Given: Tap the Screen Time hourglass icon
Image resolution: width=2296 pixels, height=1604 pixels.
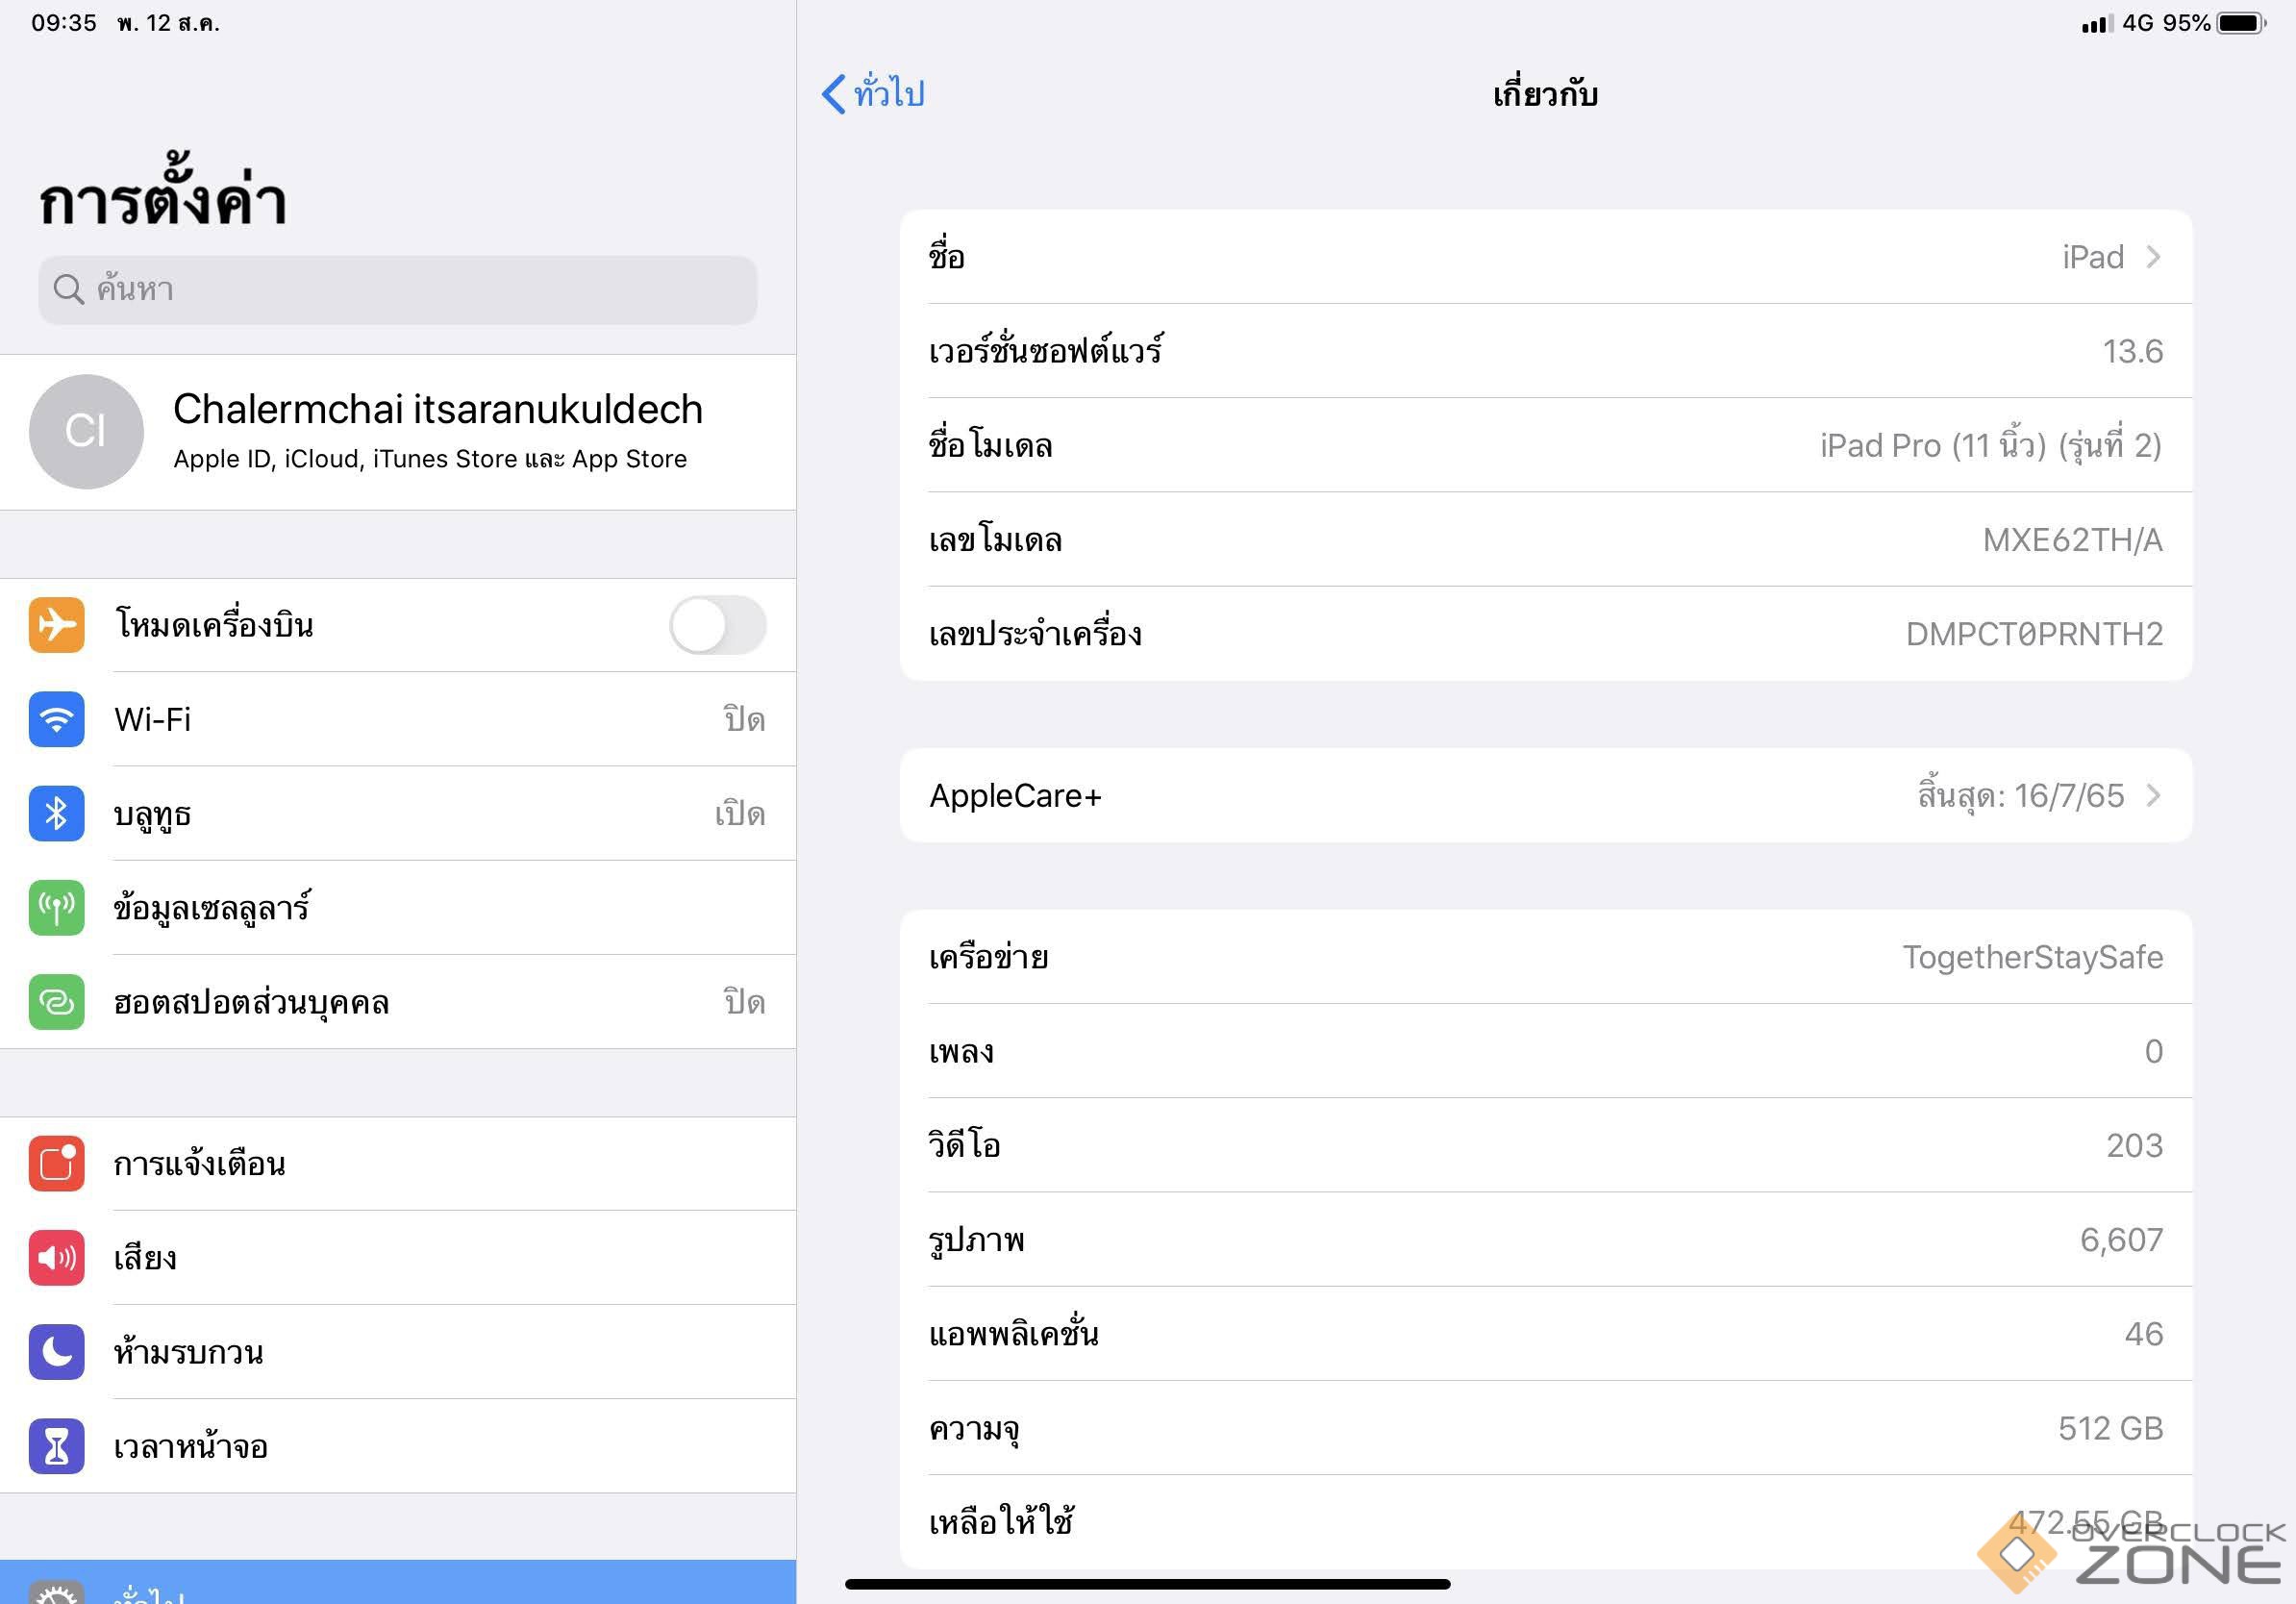Looking at the screenshot, I should tap(56, 1446).
